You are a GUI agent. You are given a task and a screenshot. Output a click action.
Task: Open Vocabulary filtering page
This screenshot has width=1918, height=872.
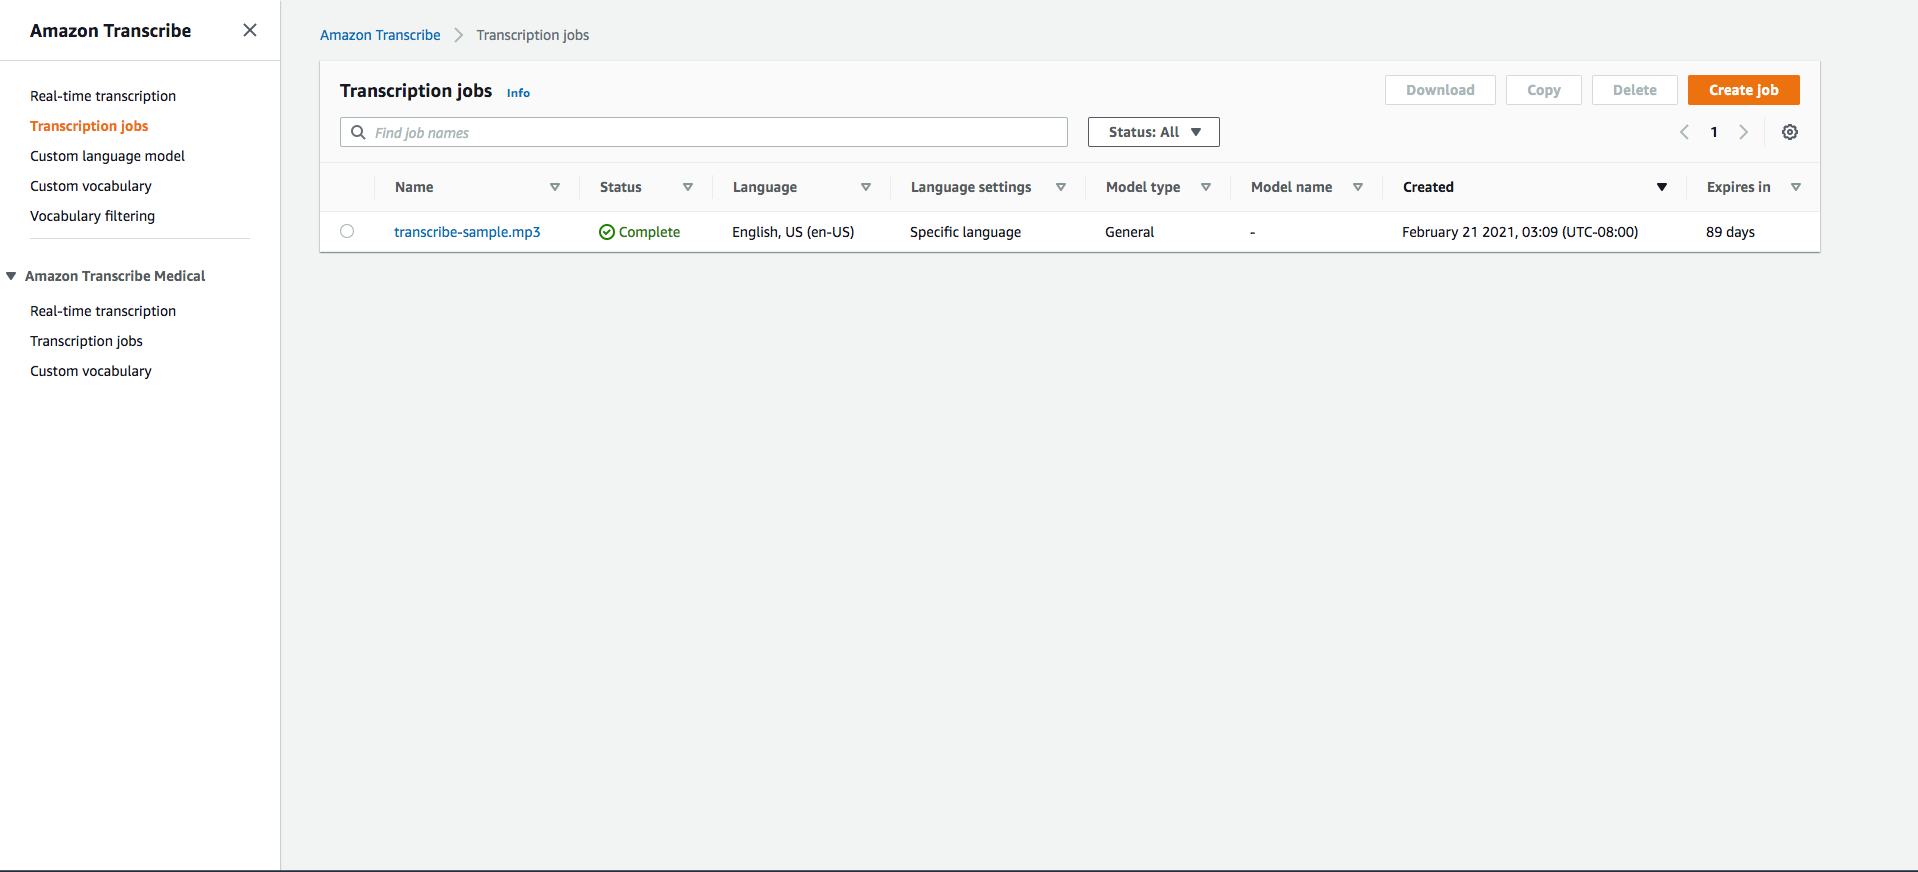(92, 216)
